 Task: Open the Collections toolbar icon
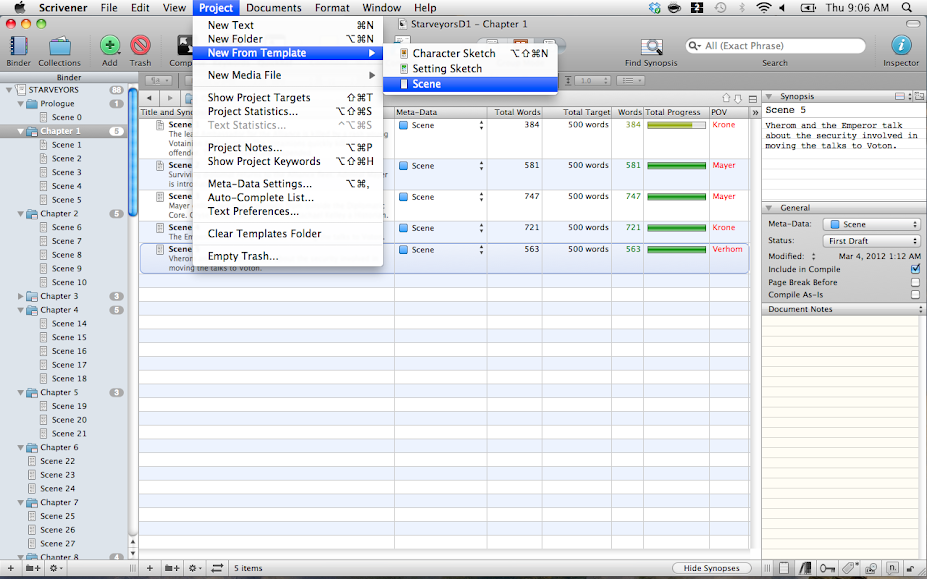59,46
